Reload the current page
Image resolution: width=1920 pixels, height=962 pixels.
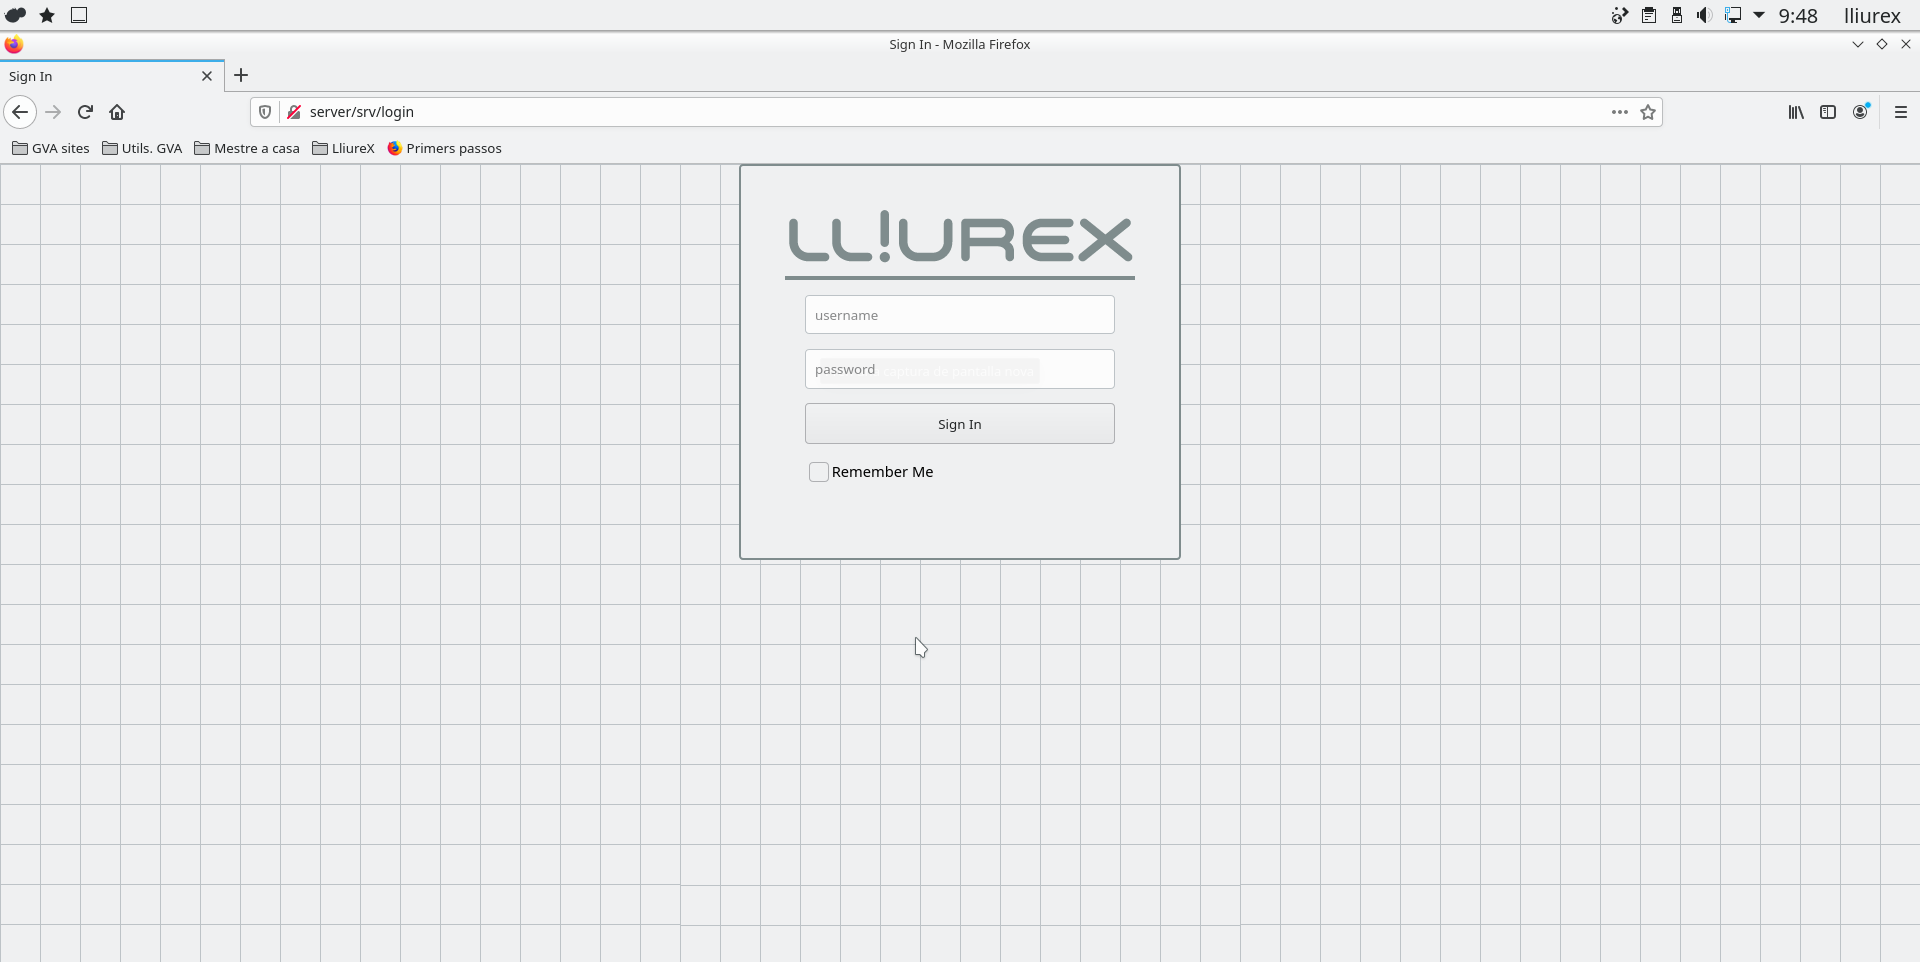85,112
